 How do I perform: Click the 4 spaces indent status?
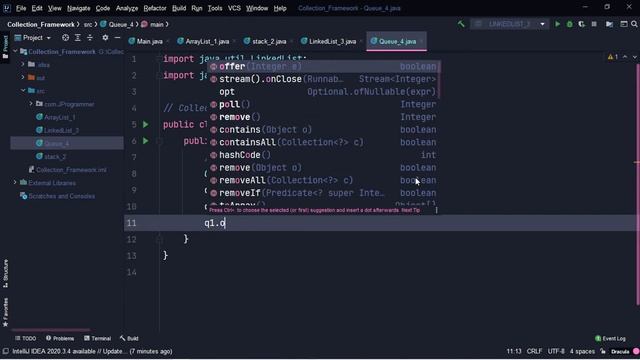click(582, 351)
